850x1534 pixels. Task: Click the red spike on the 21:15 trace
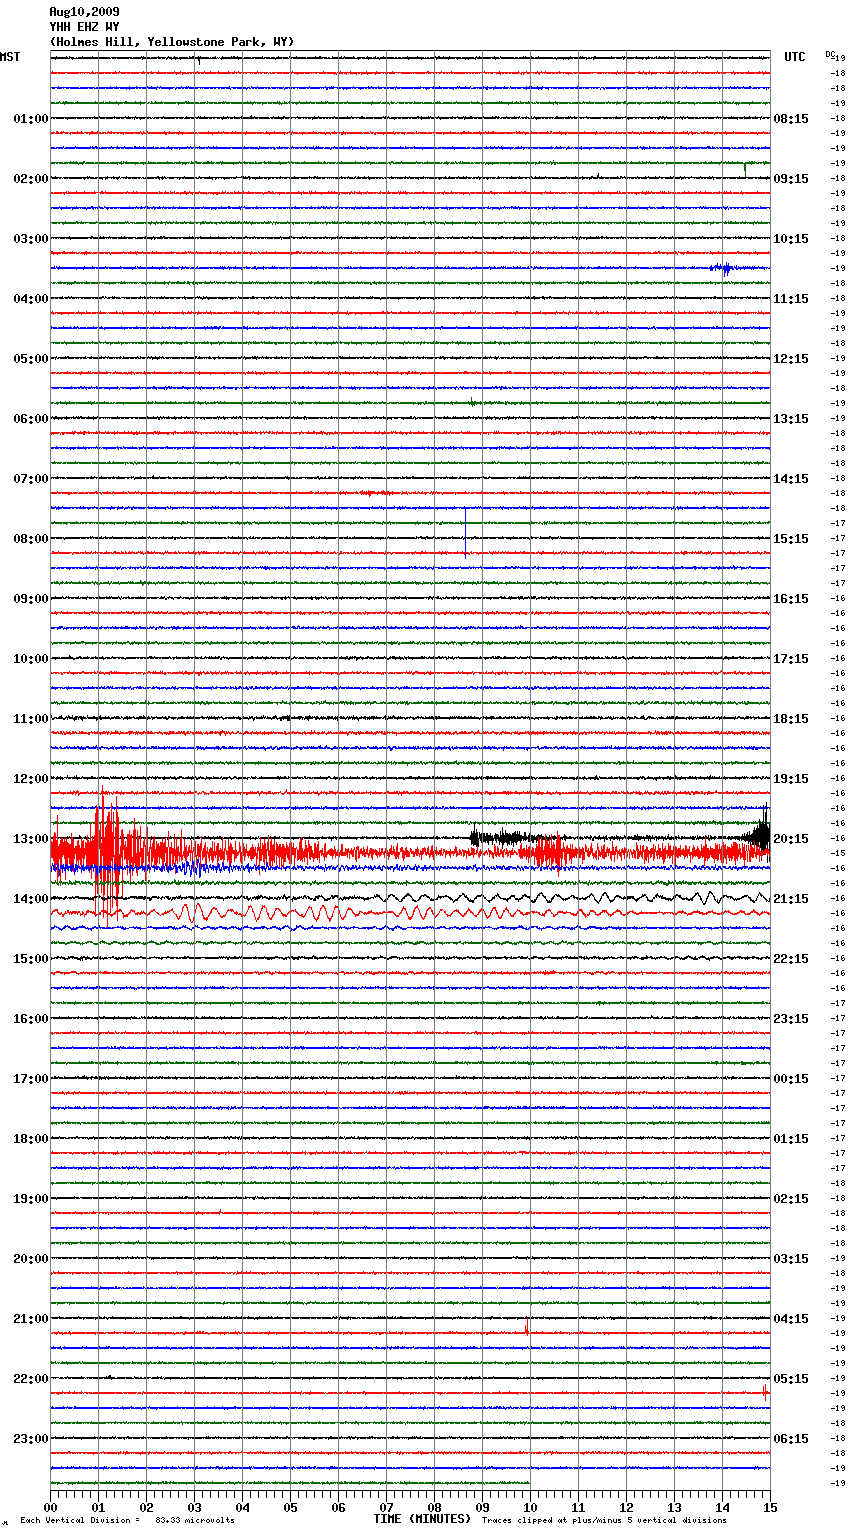coord(526,1327)
